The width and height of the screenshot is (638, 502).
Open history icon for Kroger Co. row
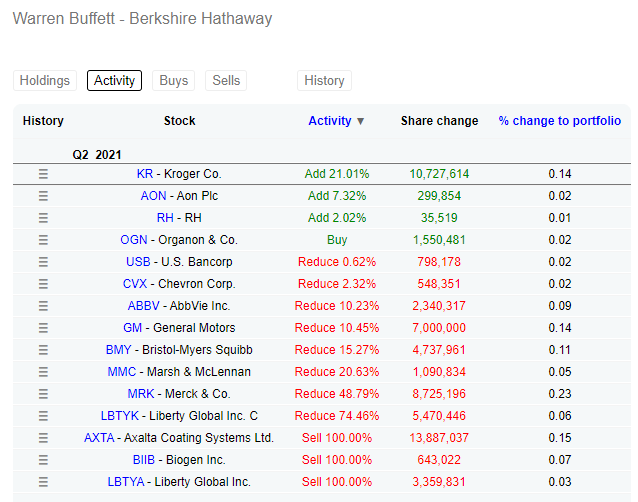(x=43, y=174)
